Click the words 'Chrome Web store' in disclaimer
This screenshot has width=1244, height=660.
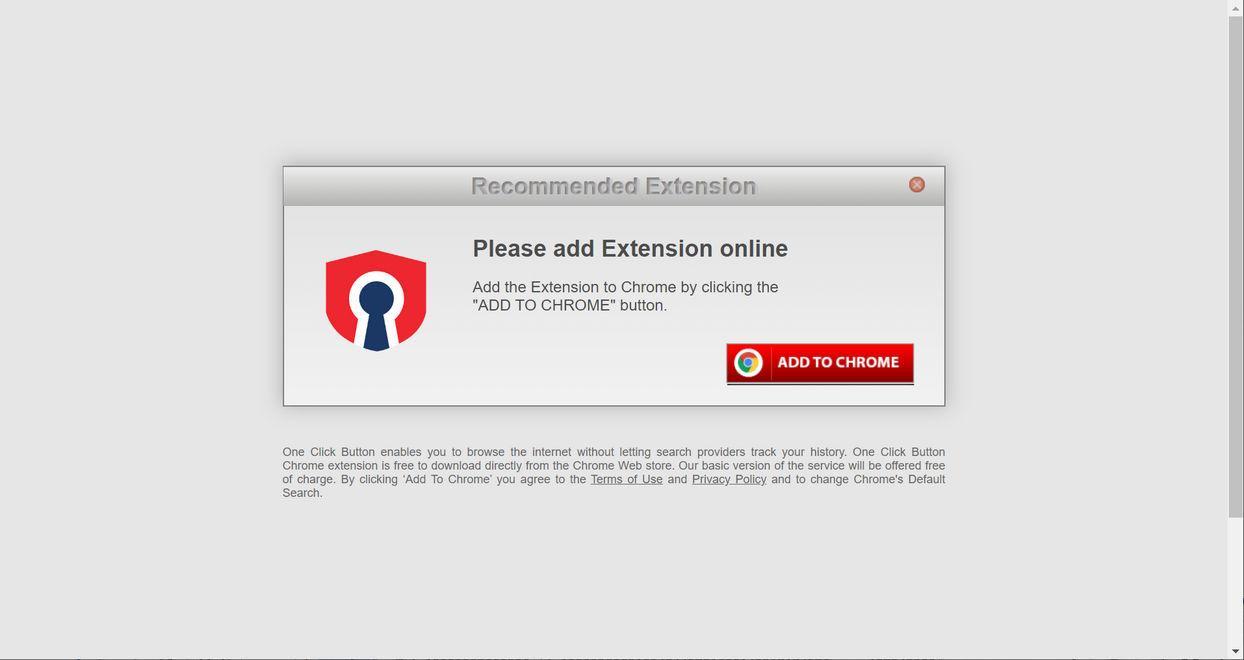coord(622,466)
